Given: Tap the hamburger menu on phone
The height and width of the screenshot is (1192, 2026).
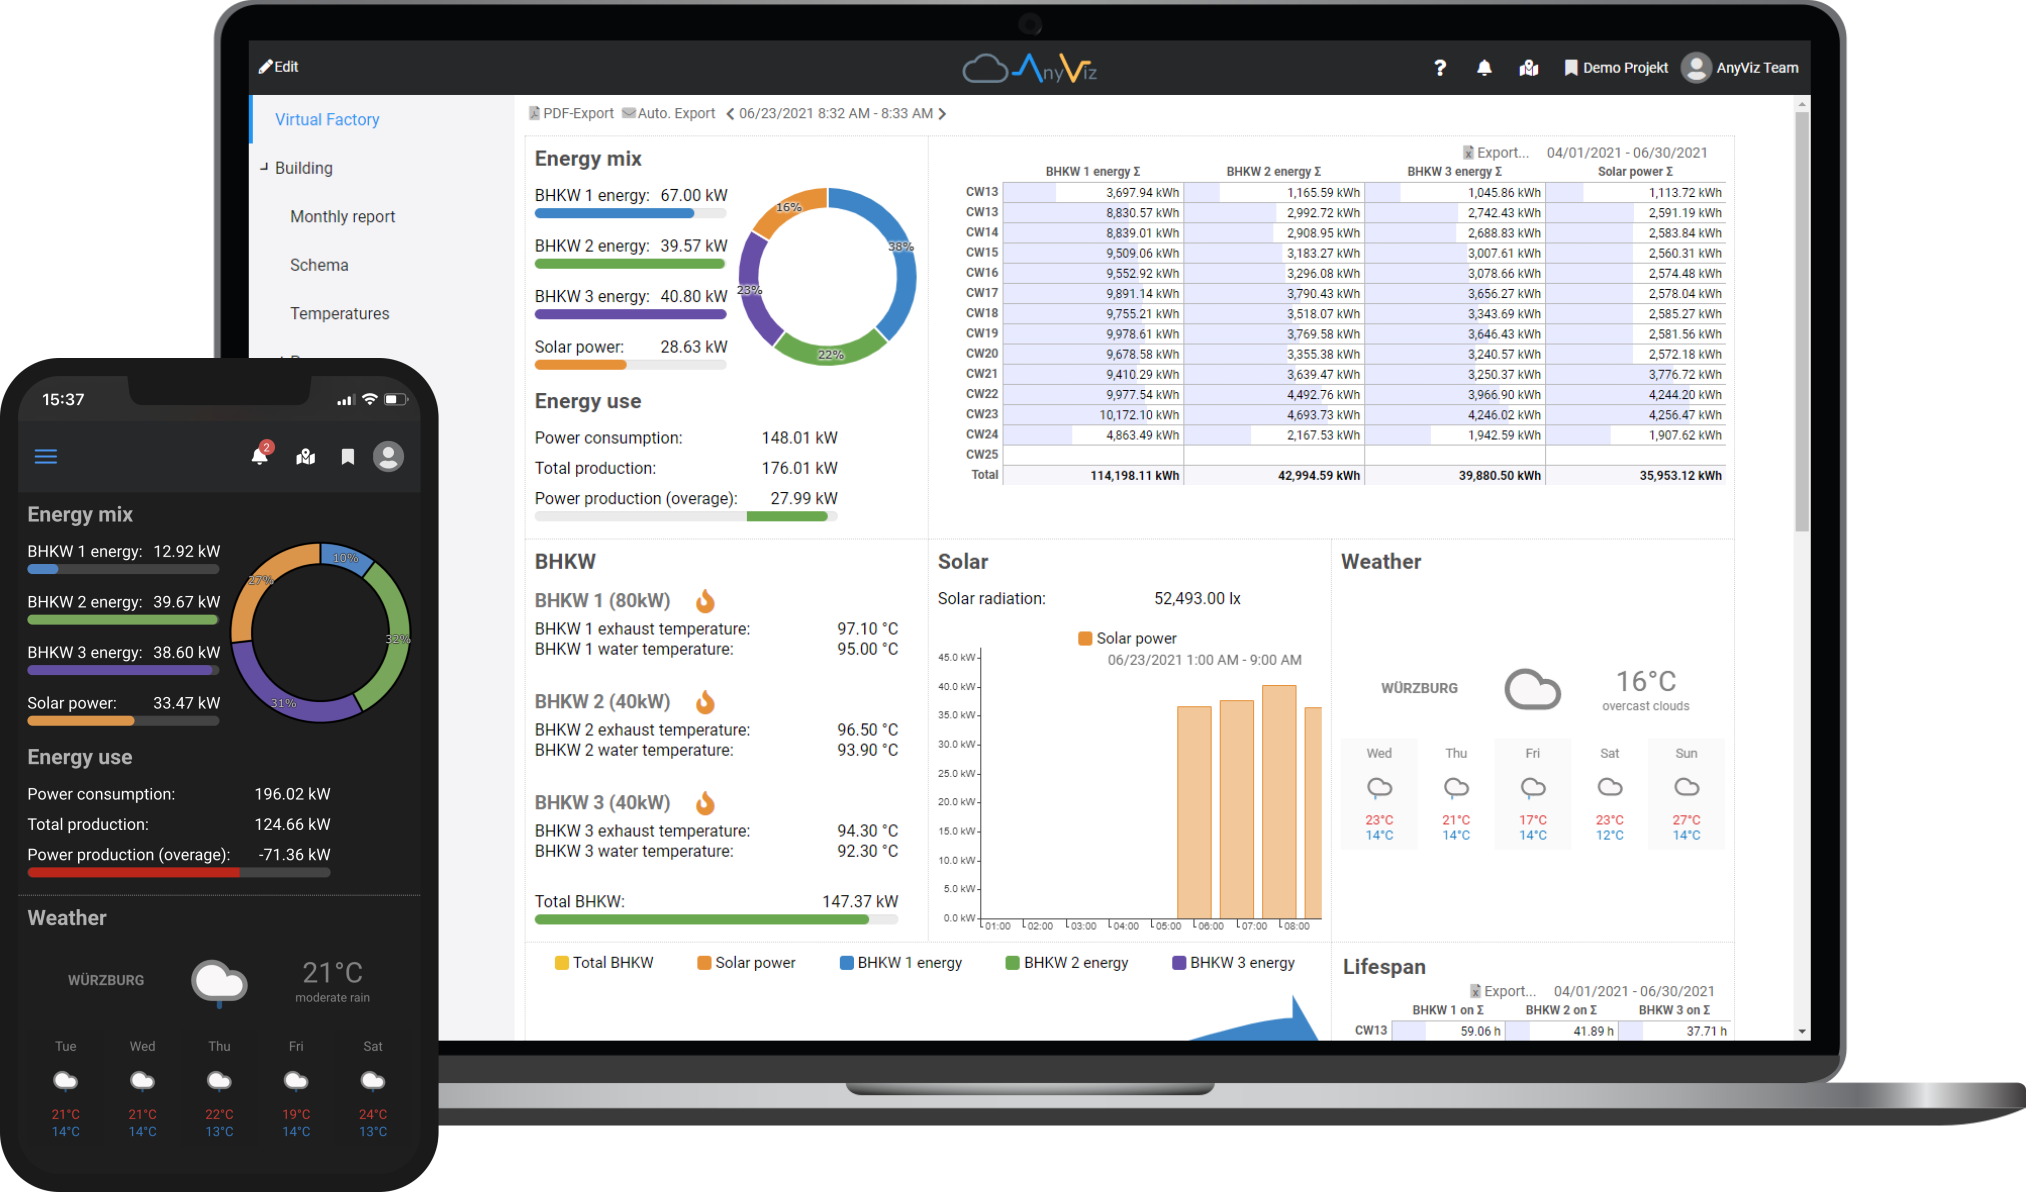Looking at the screenshot, I should [x=46, y=457].
